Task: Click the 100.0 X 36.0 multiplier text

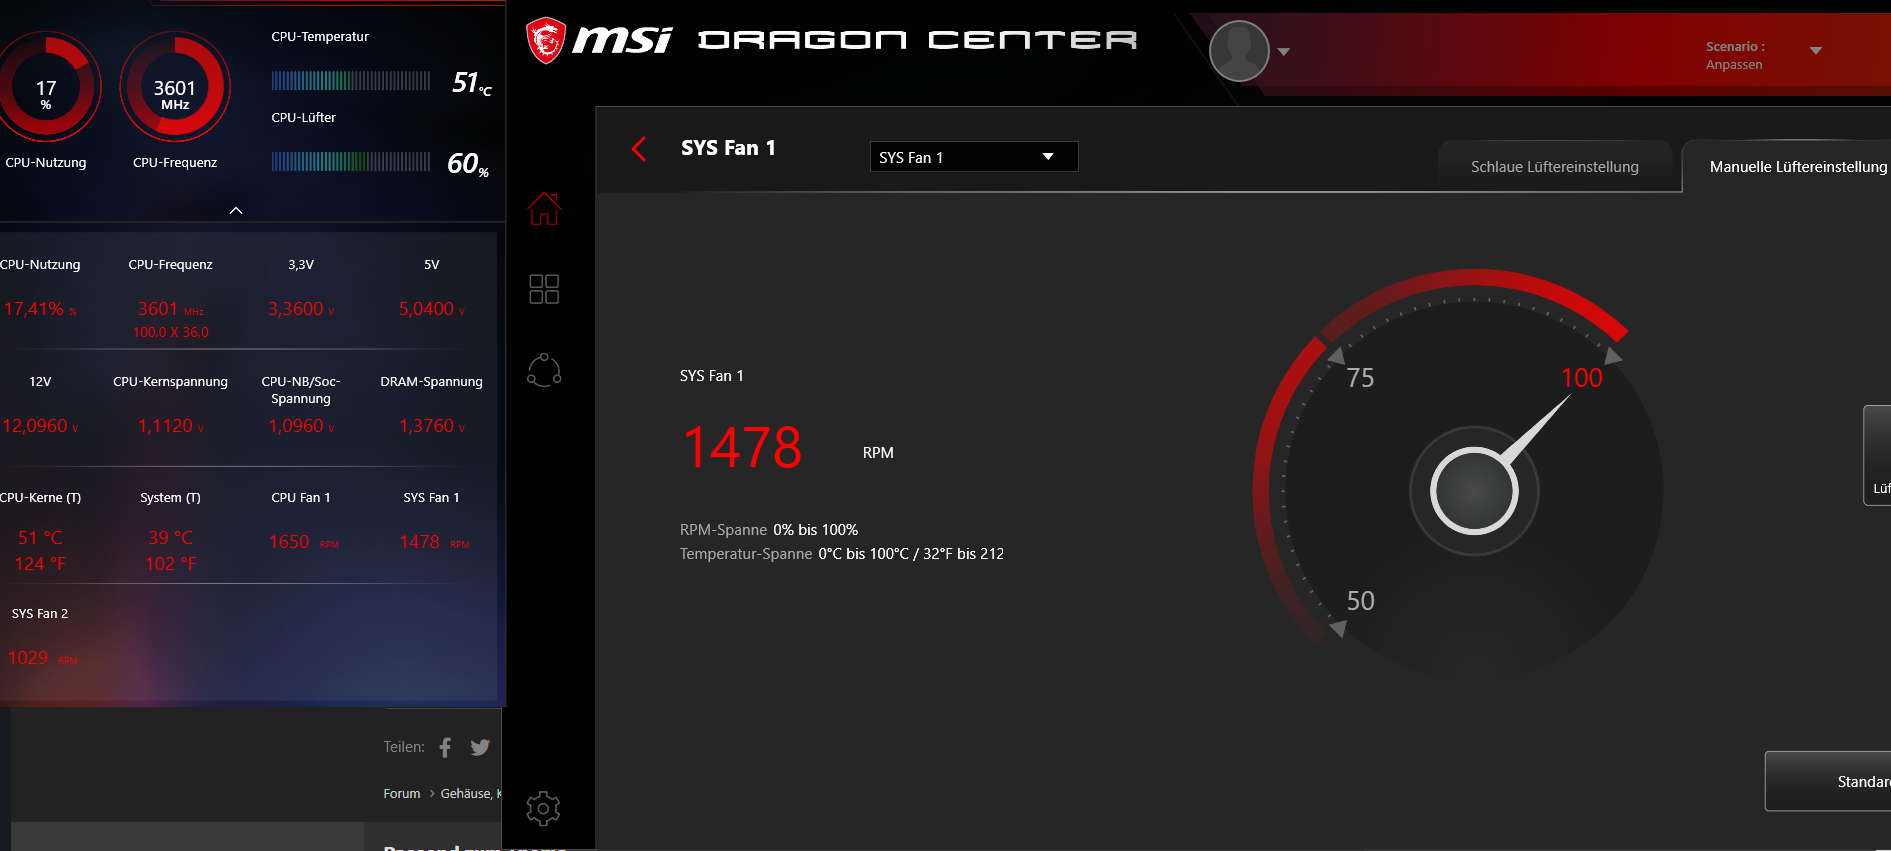Action: 171,332
